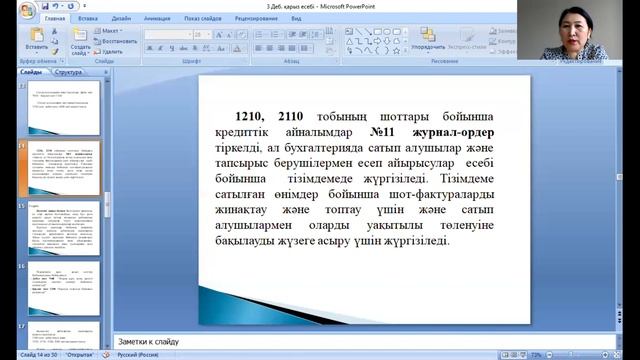Image resolution: width=640 pixels, height=360 pixels.
Task: Toggle text shadow formatting
Action: 195,48
